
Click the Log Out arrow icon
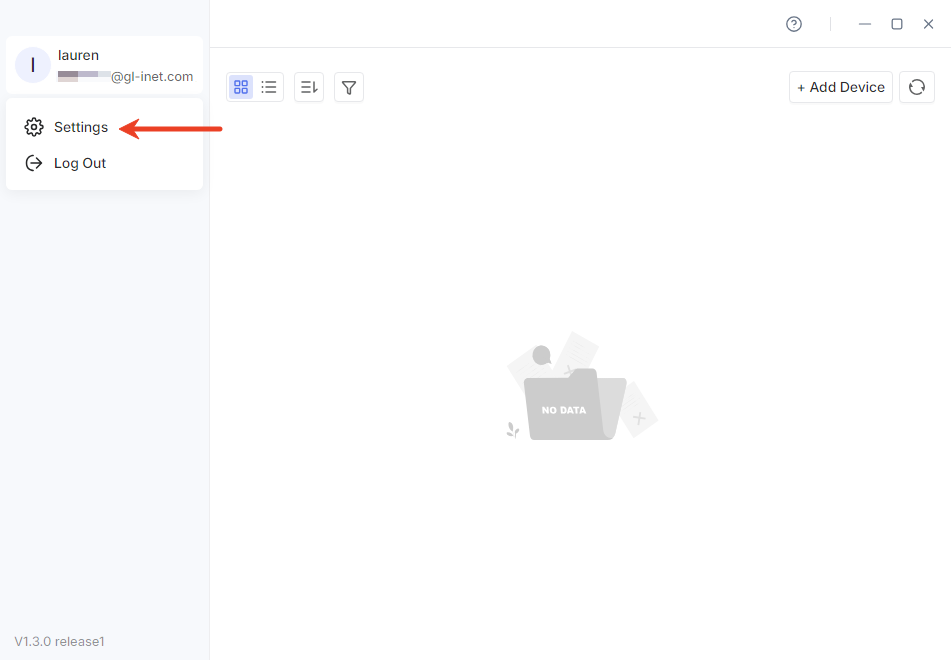click(34, 163)
